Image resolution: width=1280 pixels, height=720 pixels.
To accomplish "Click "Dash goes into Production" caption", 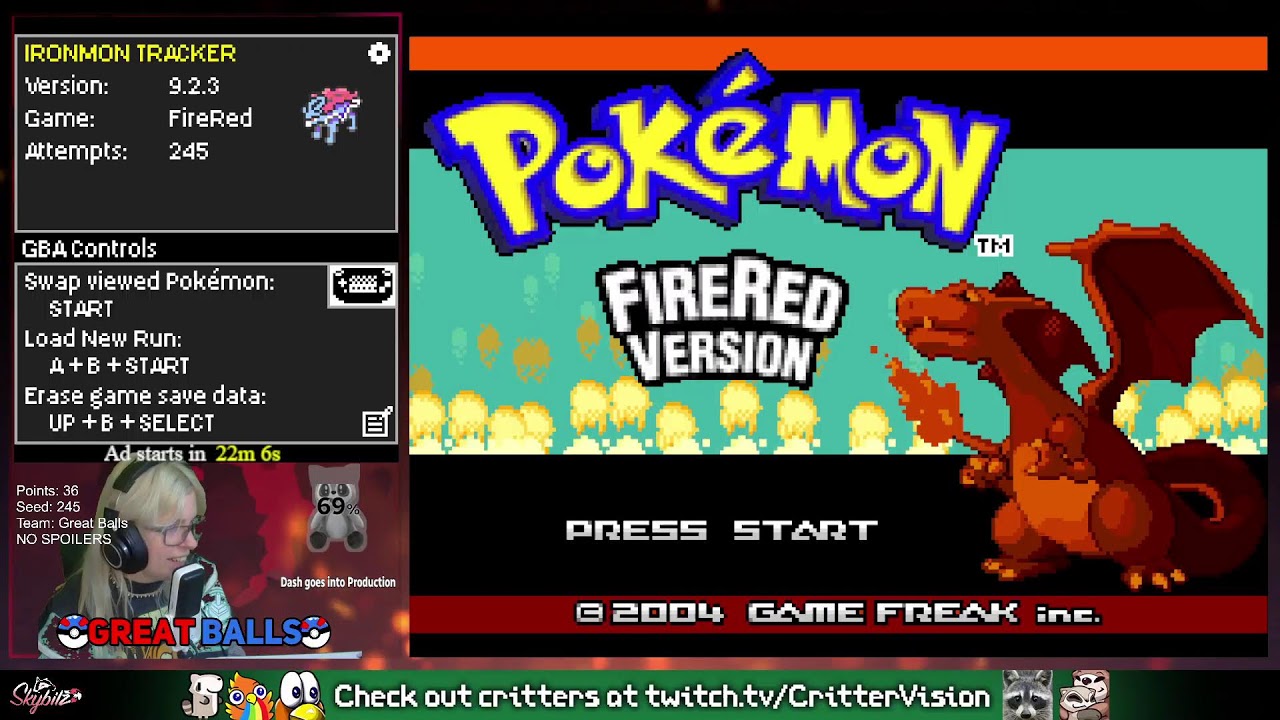I will click(338, 582).
